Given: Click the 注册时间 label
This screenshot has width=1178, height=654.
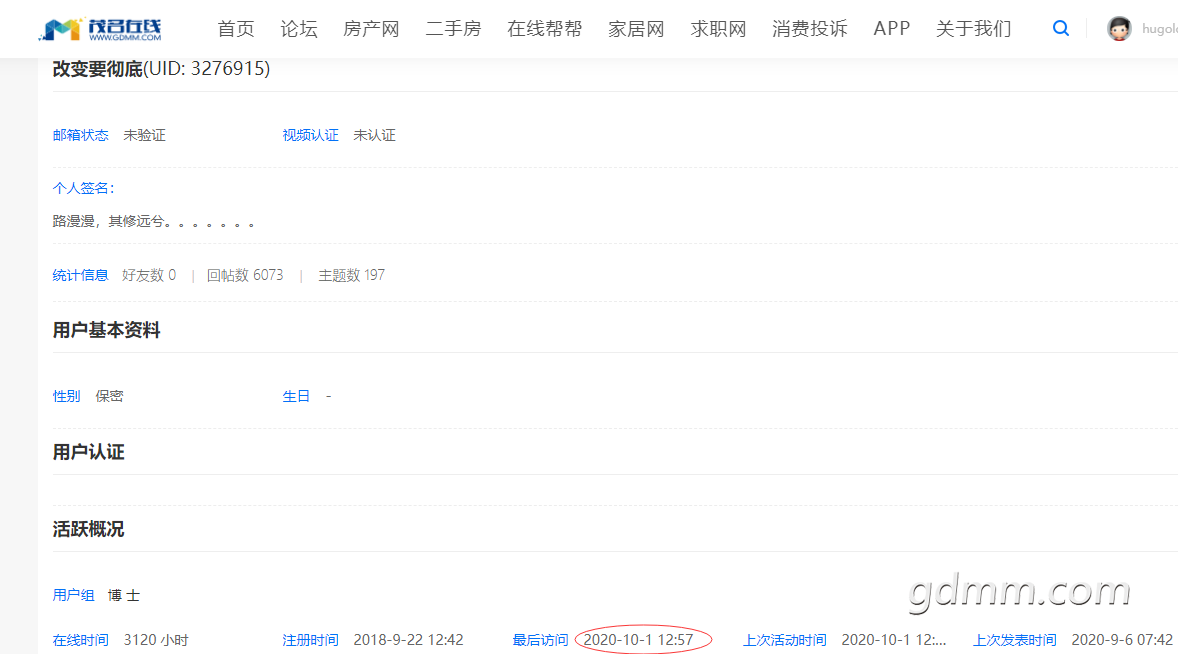Looking at the screenshot, I should (310, 640).
